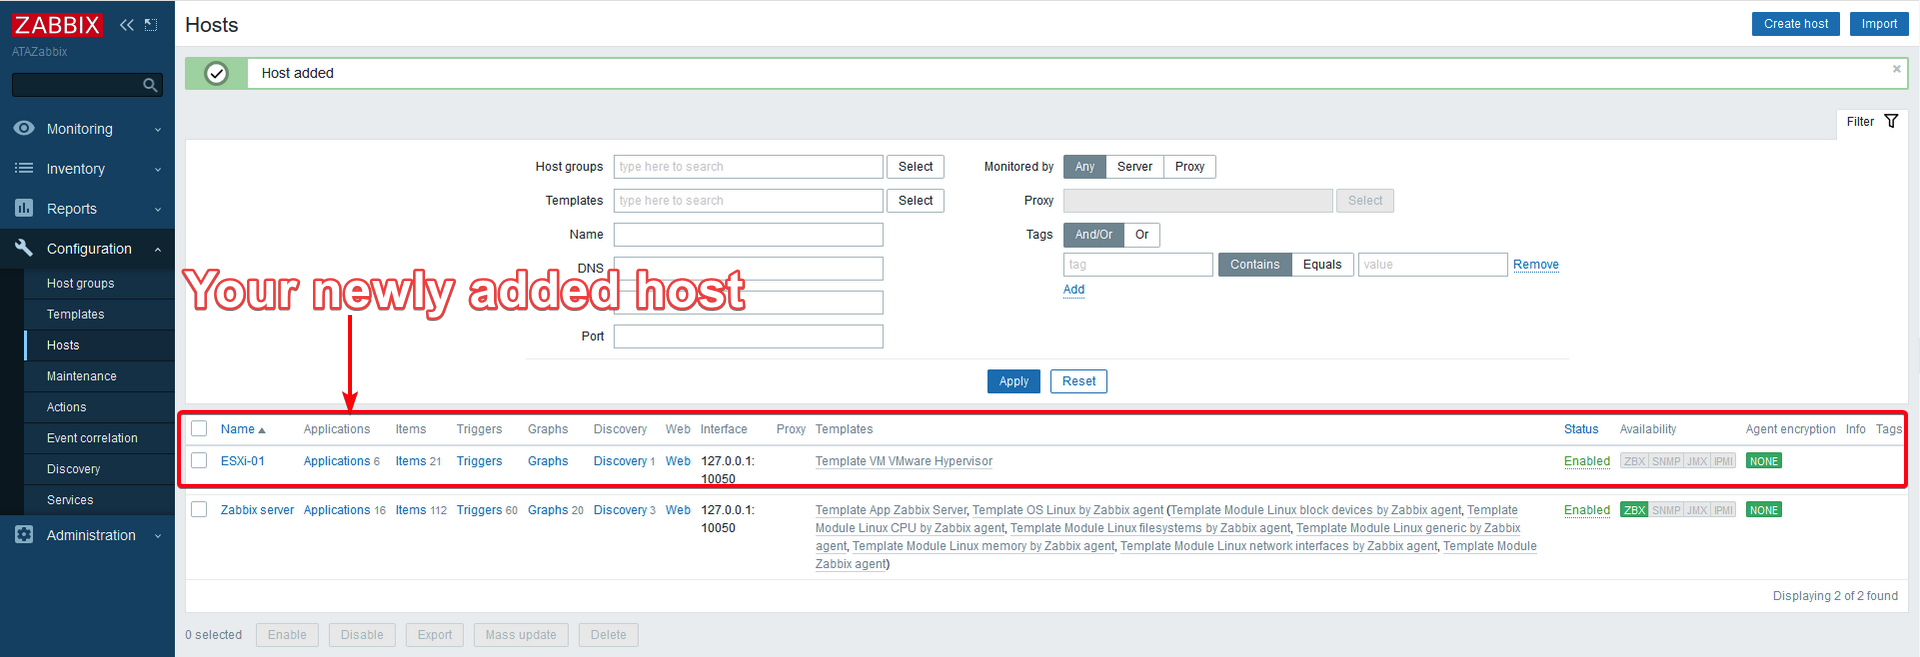Expand the Reports menu
Viewport: 1920px width, 657px height.
point(87,208)
